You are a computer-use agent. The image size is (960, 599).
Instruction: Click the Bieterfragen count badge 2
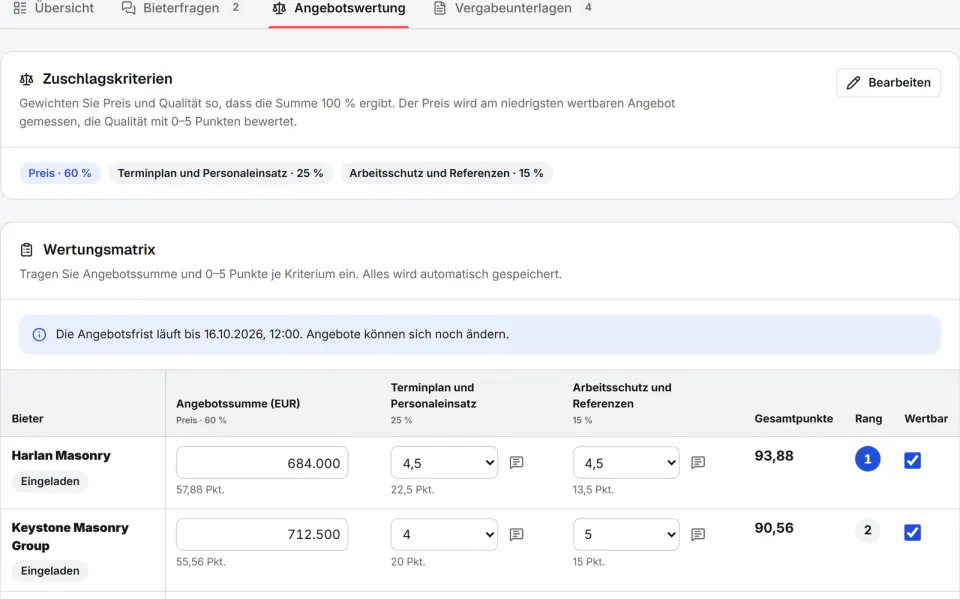coord(236,7)
